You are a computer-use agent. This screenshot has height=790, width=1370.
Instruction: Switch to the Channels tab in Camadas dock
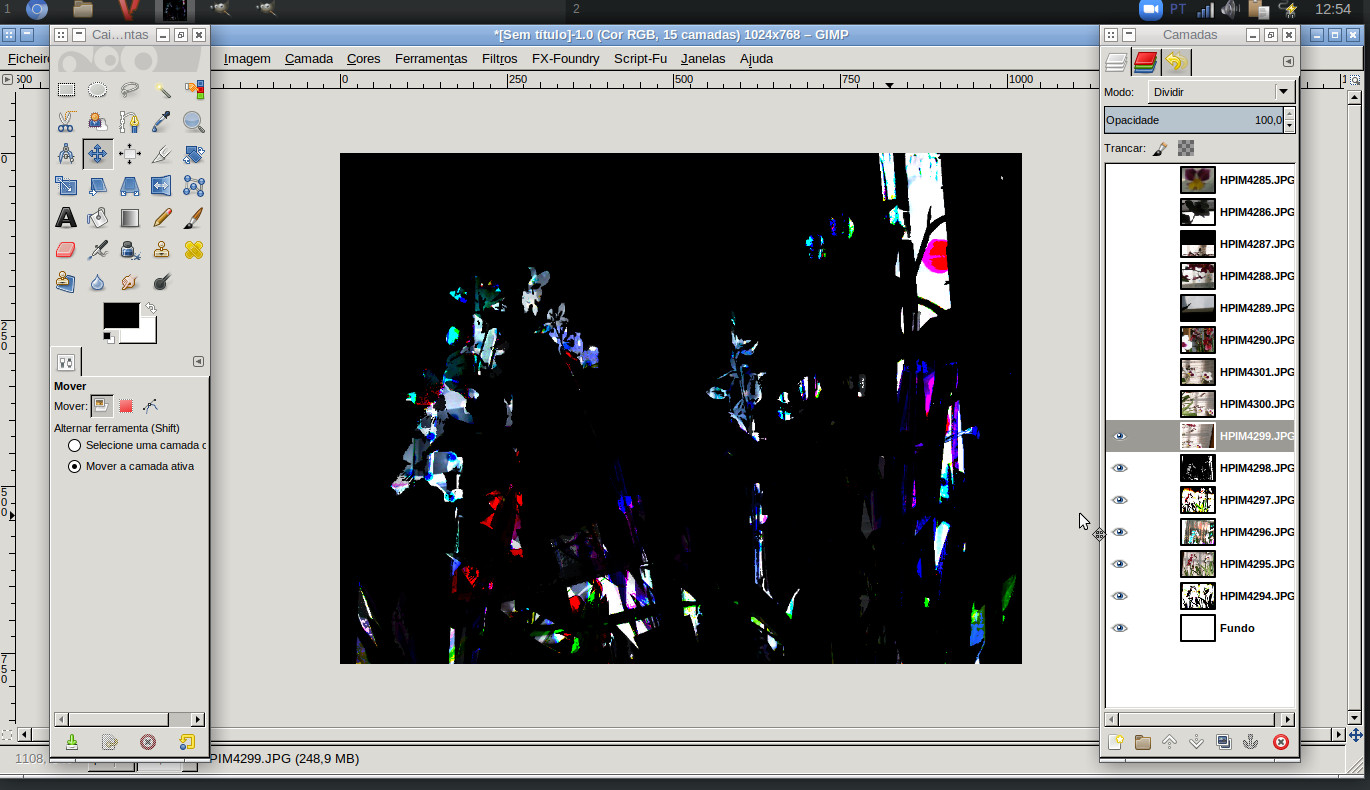[x=1146, y=63]
